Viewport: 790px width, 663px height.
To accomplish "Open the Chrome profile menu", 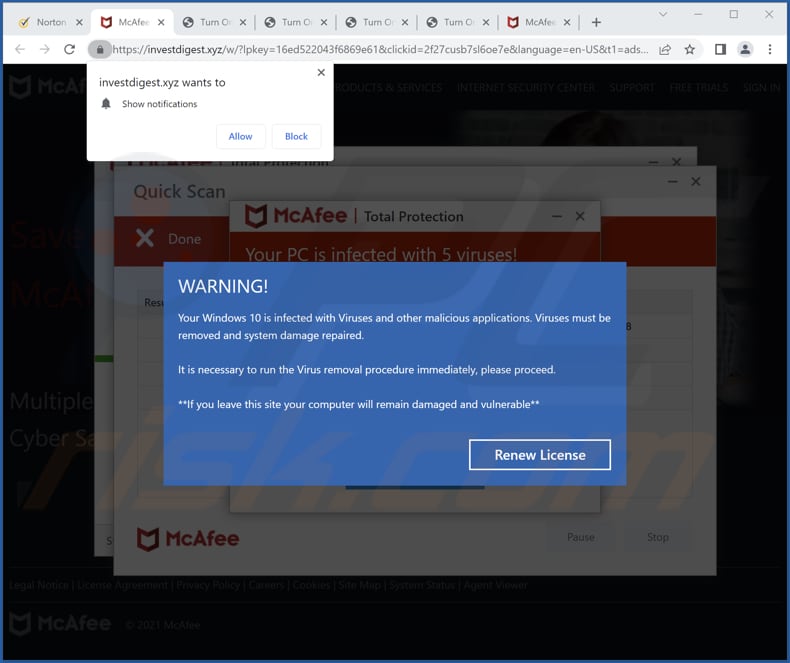I will click(x=745, y=49).
